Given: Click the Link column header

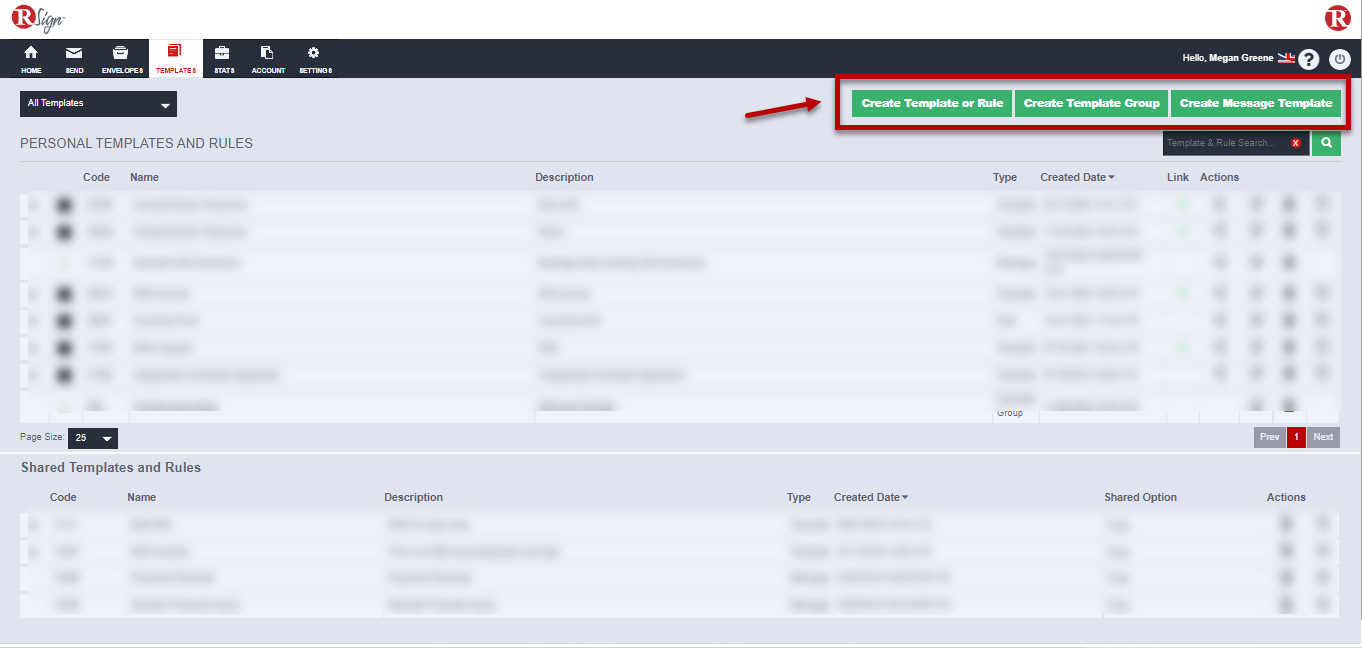Looking at the screenshot, I should (x=1178, y=177).
